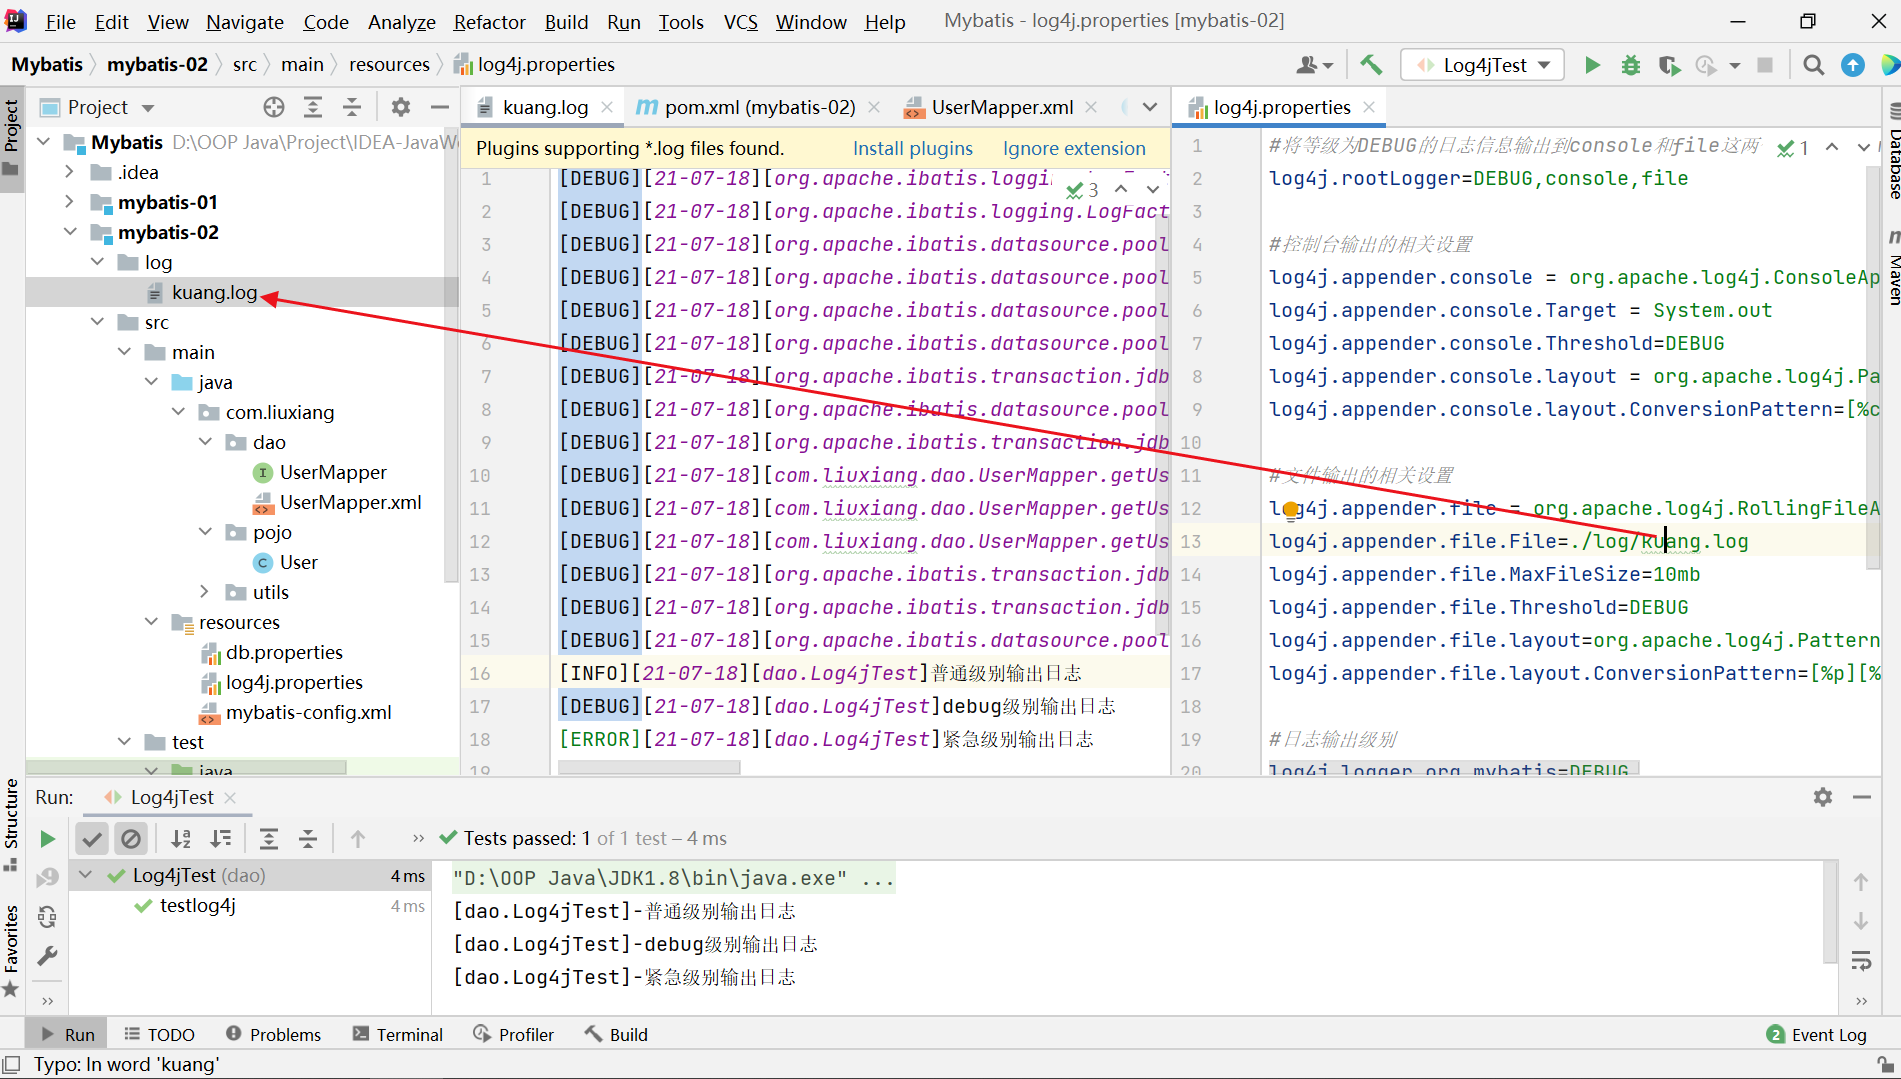This screenshot has width=1901, height=1079.
Task: Go to next highlighted error in log4j.properties
Action: coord(1863,147)
